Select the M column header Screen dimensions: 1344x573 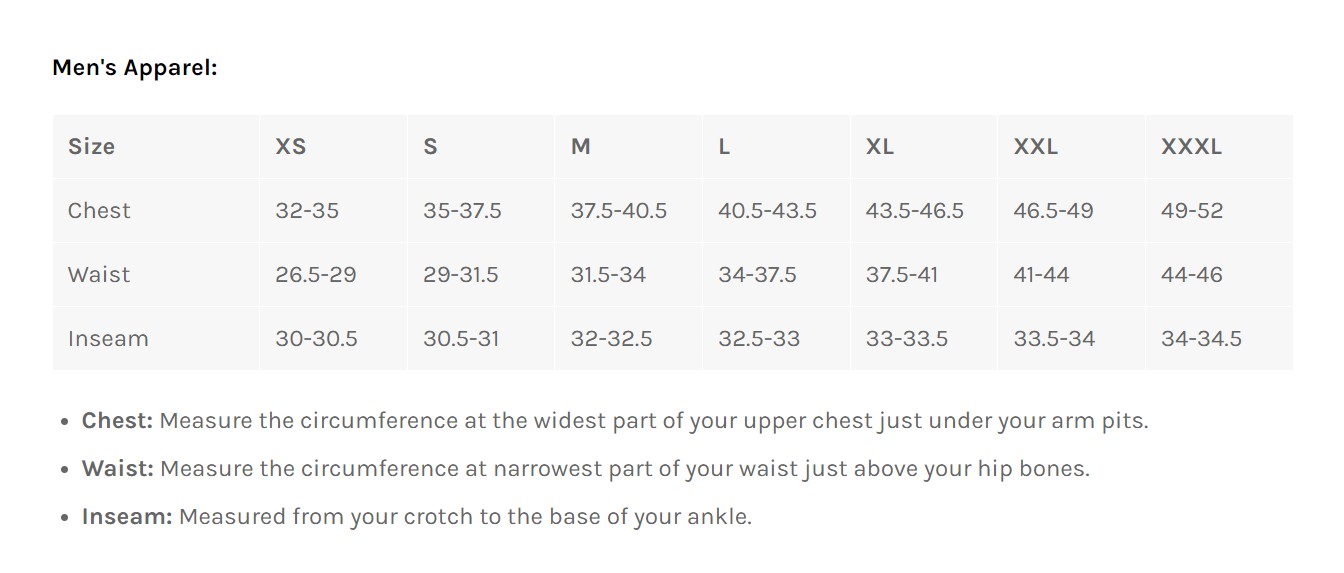[580, 146]
